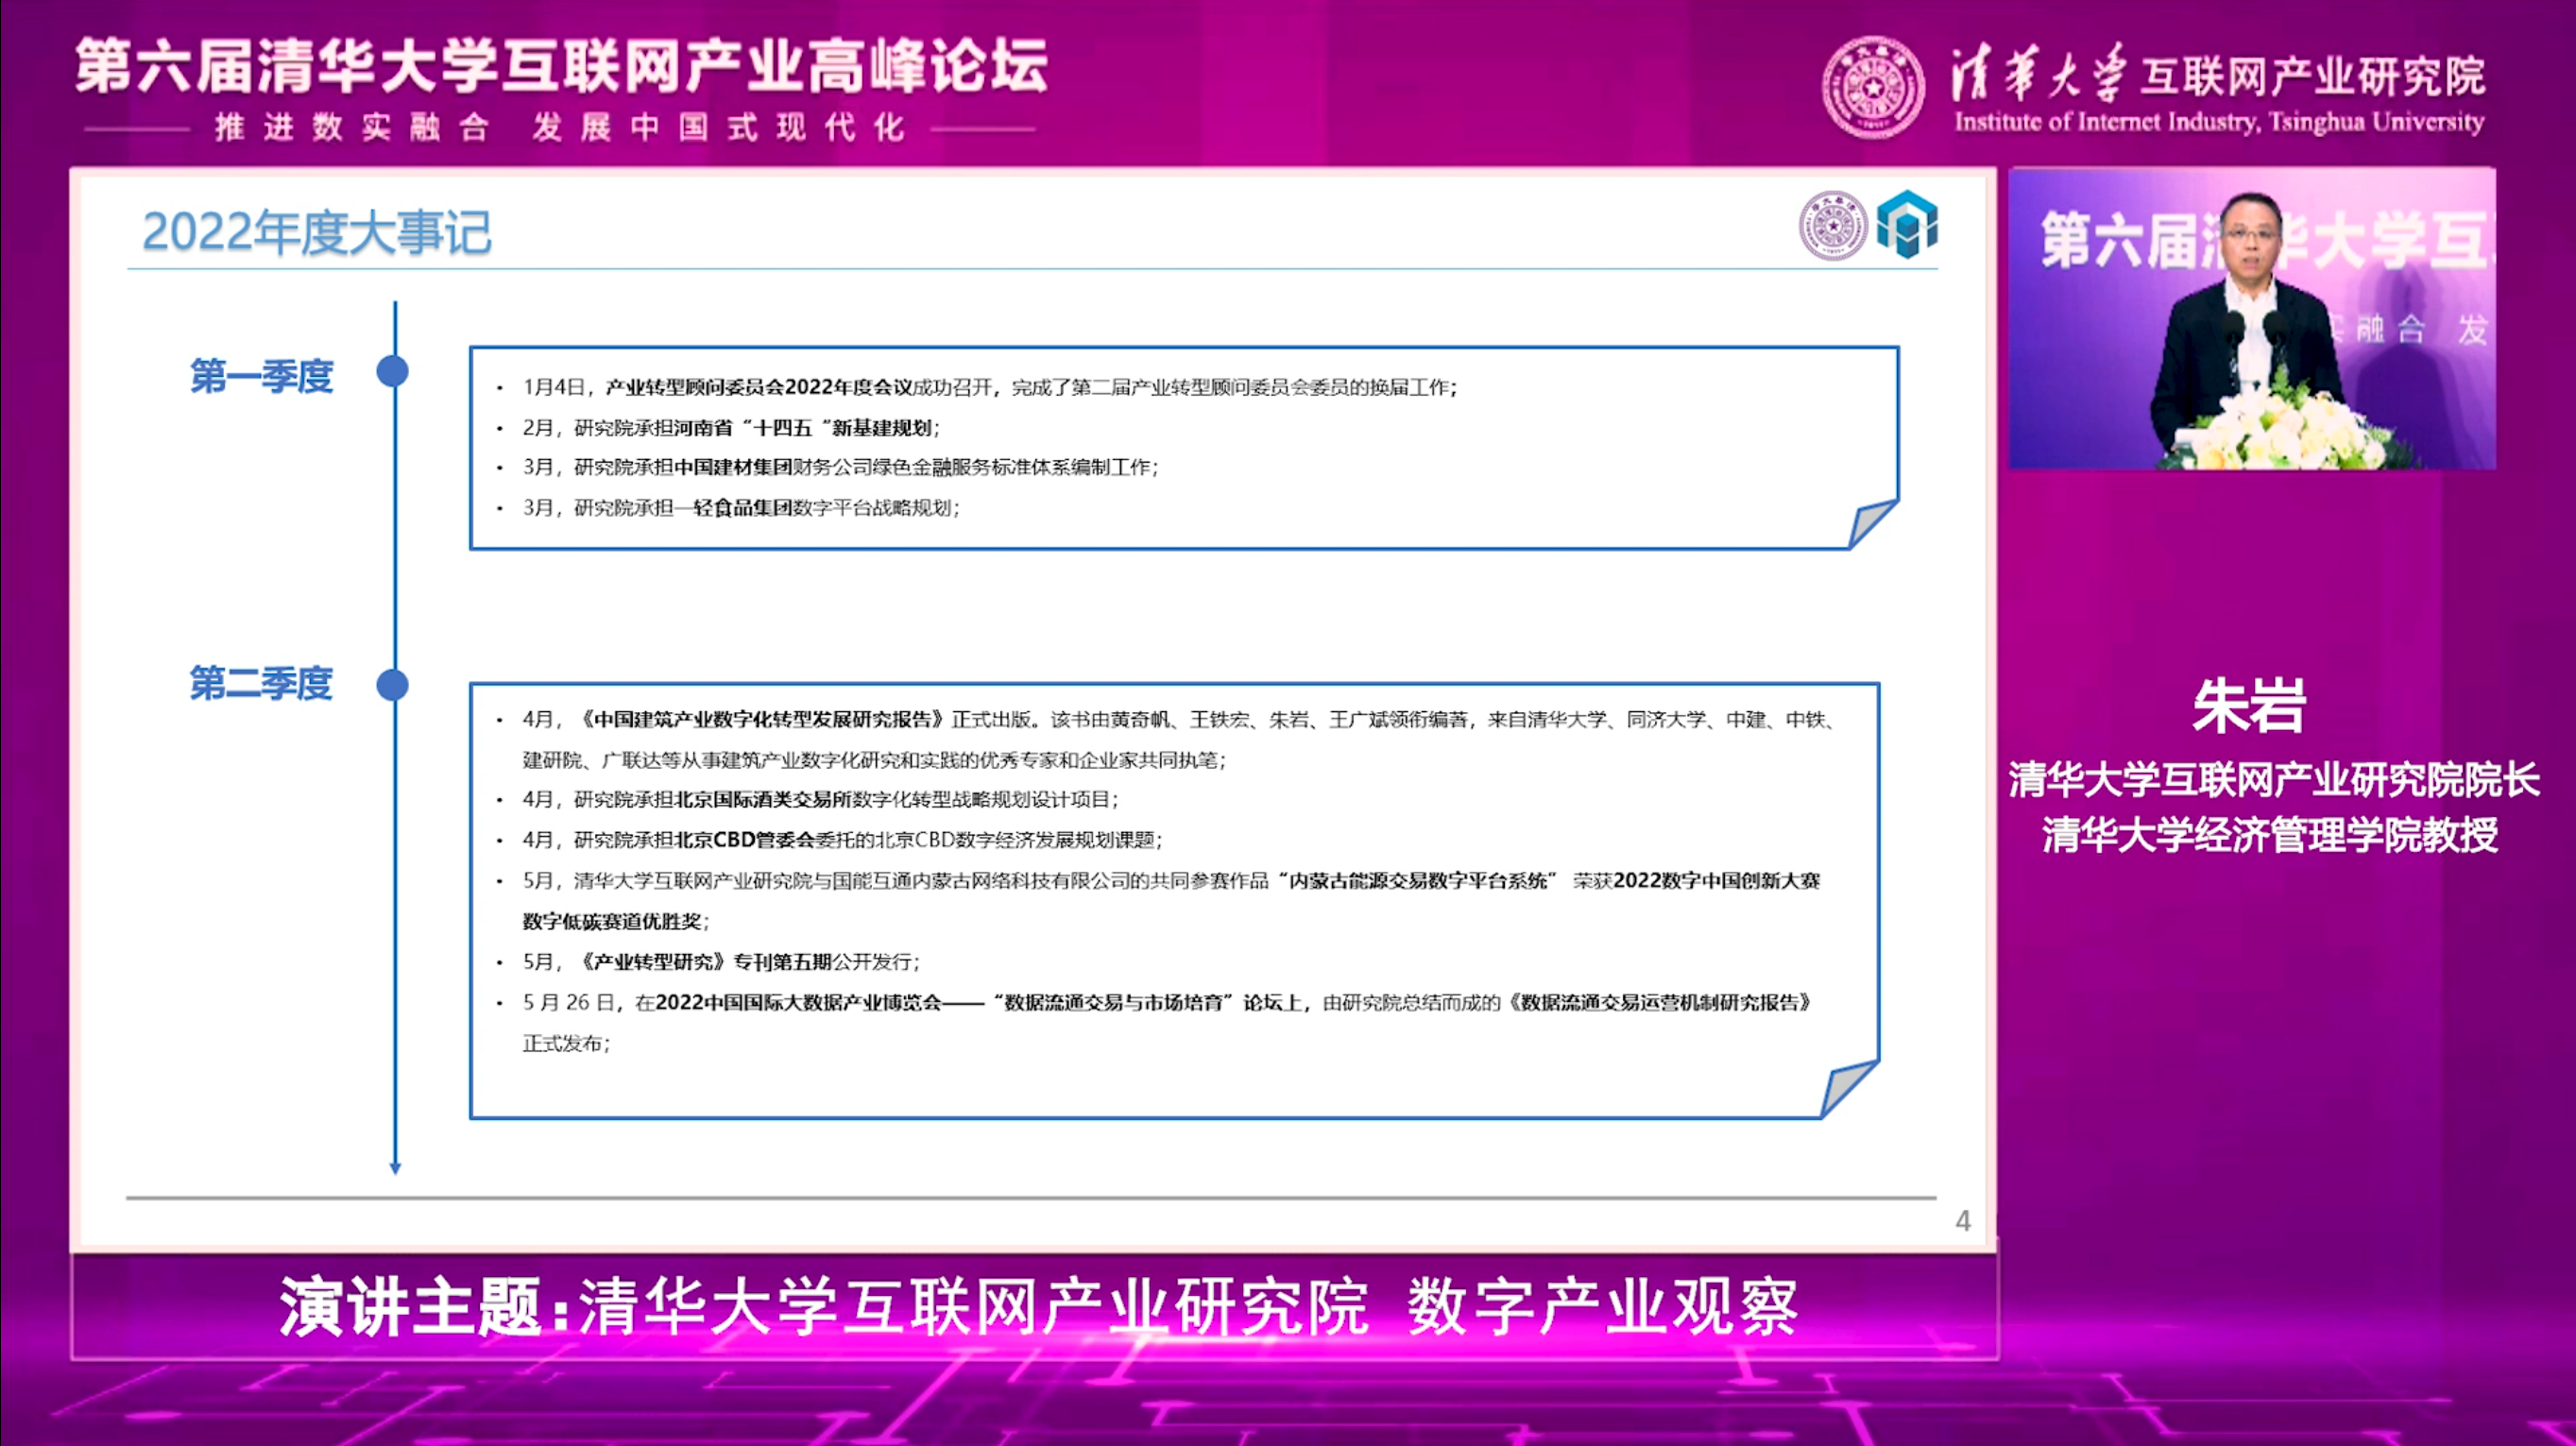Click the first quarter timeline dot

pos(393,371)
